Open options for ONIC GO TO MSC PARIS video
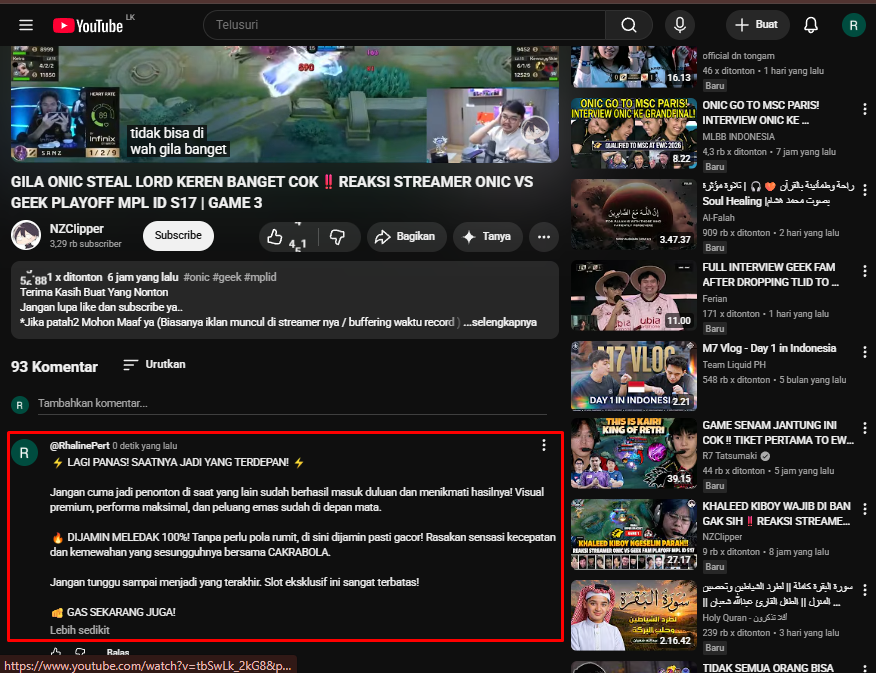 click(x=865, y=109)
